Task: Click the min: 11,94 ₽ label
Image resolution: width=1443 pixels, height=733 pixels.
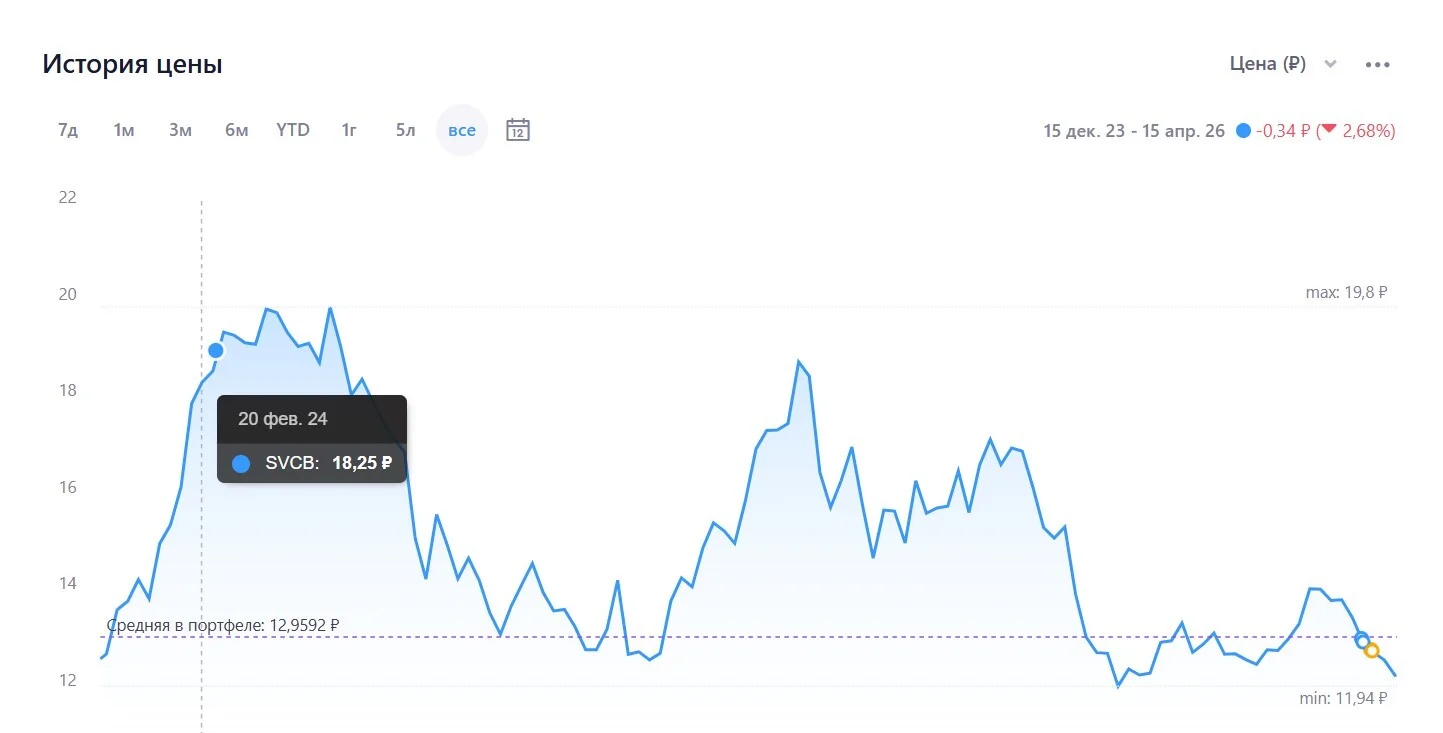Action: (x=1343, y=699)
